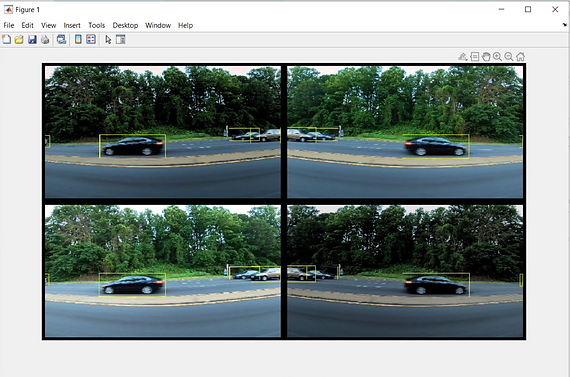Activate the Pan hand tool

tap(486, 57)
